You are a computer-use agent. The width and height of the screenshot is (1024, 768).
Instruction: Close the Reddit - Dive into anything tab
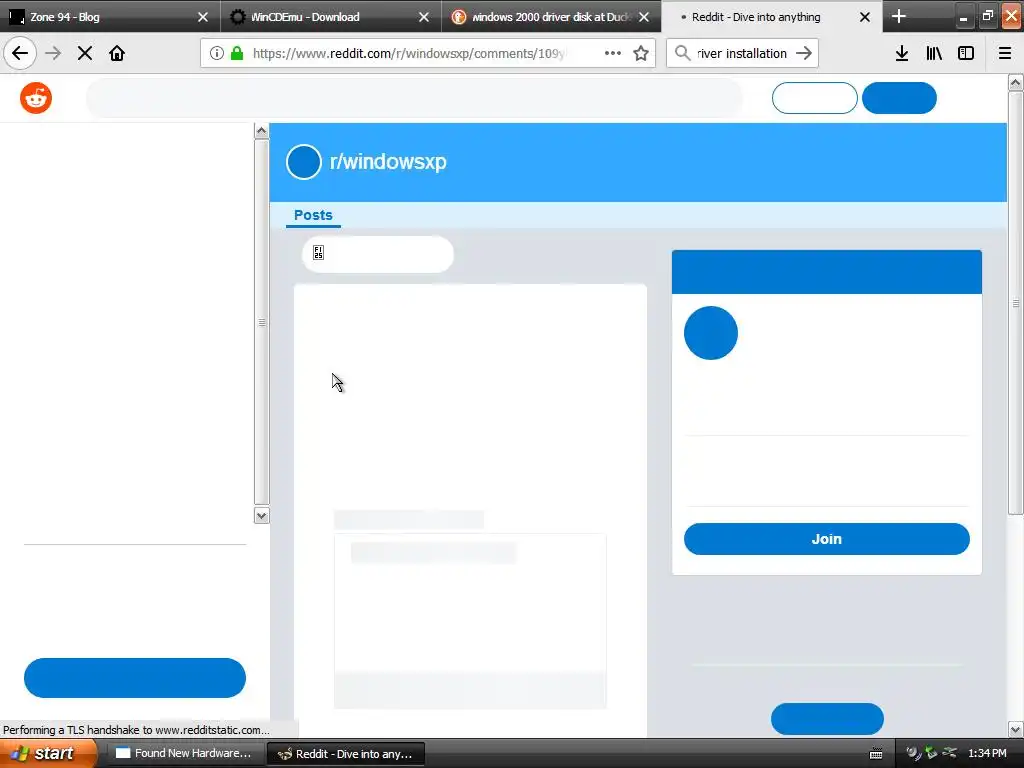click(x=865, y=17)
